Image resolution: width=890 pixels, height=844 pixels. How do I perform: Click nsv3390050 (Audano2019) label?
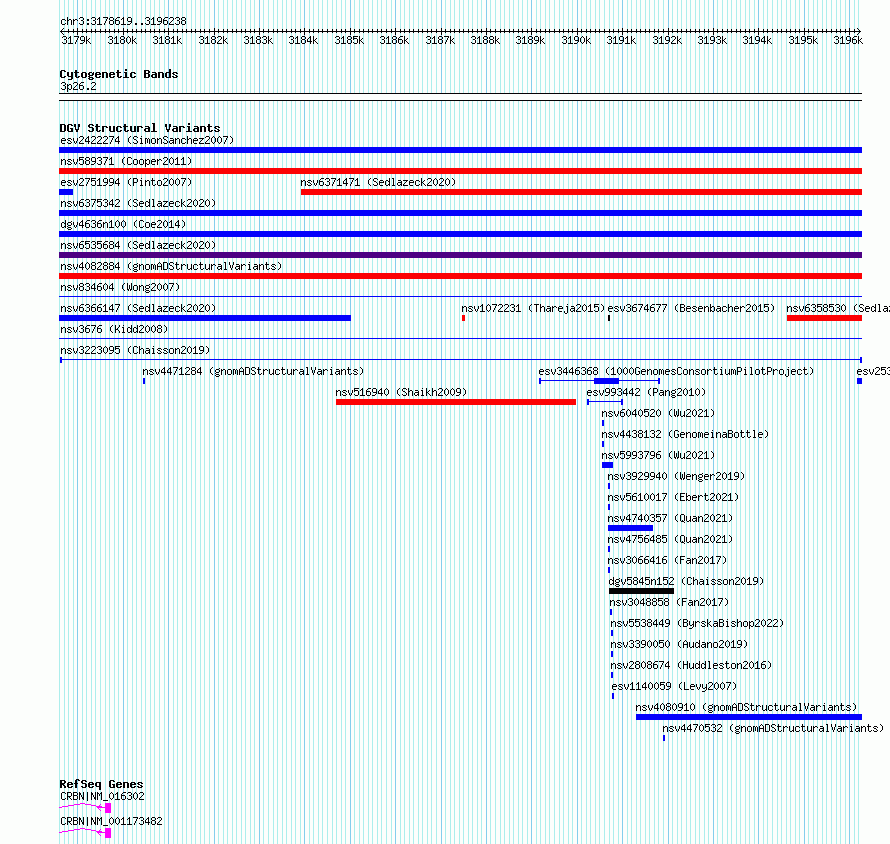pos(679,644)
